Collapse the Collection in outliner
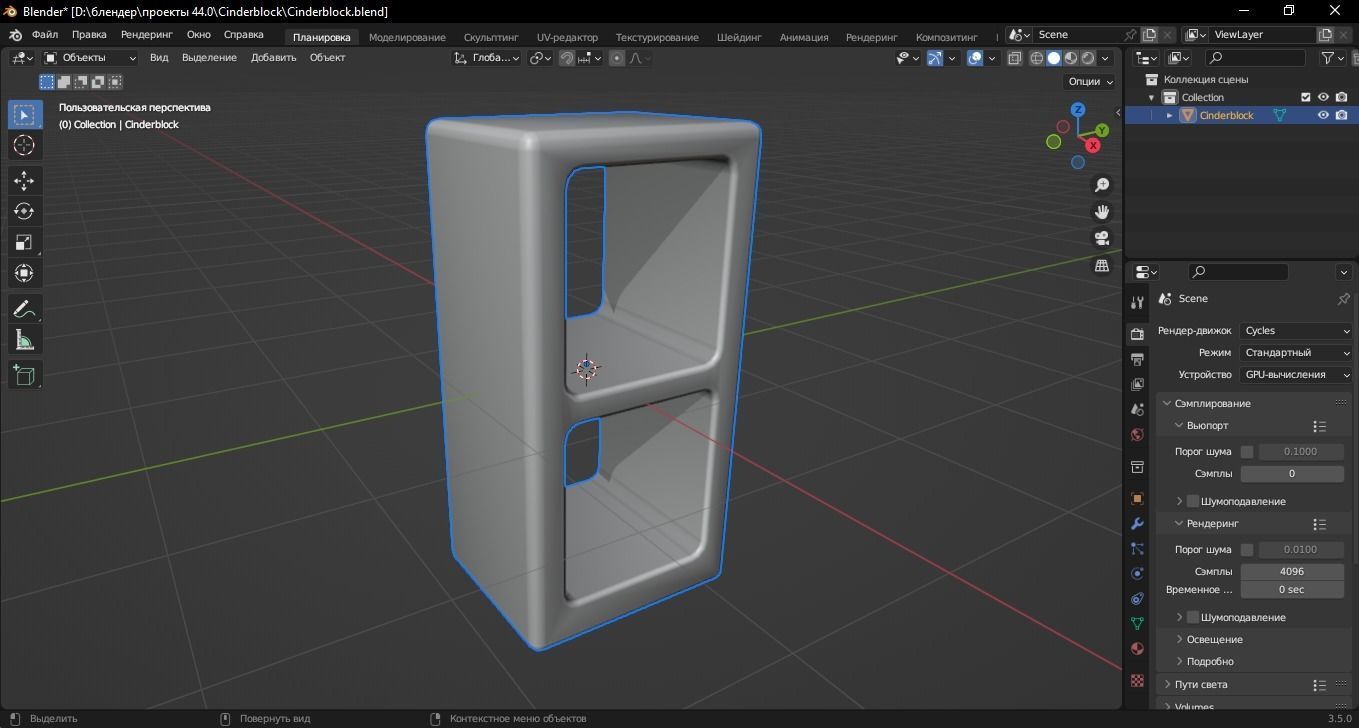1359x728 pixels. 1151,97
